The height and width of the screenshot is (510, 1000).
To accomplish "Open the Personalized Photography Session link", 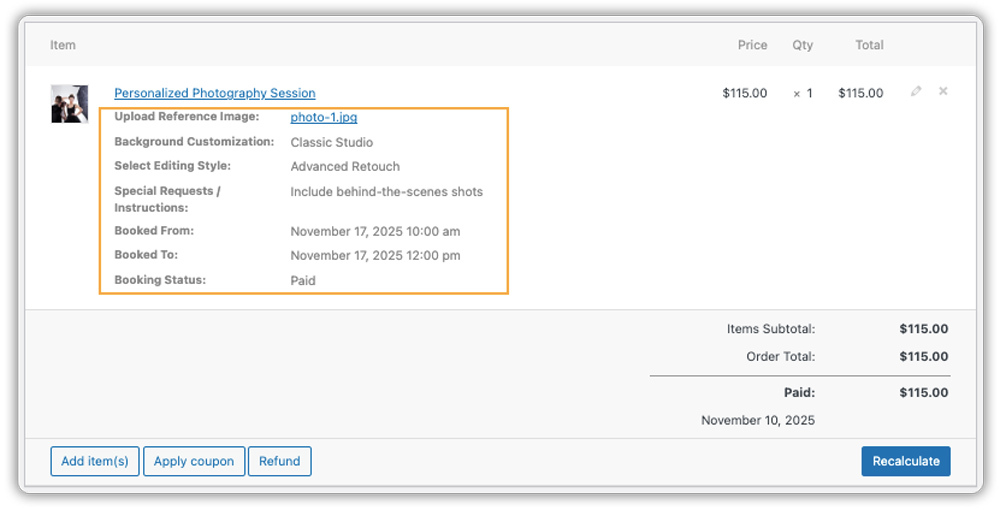I will click(215, 93).
